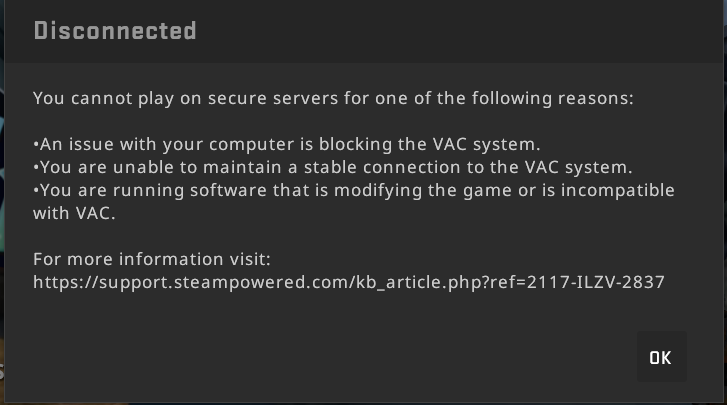Viewport: 727px width, 405px height.
Task: Click the word 'VAC system' in first bullet
Action: (x=485, y=145)
